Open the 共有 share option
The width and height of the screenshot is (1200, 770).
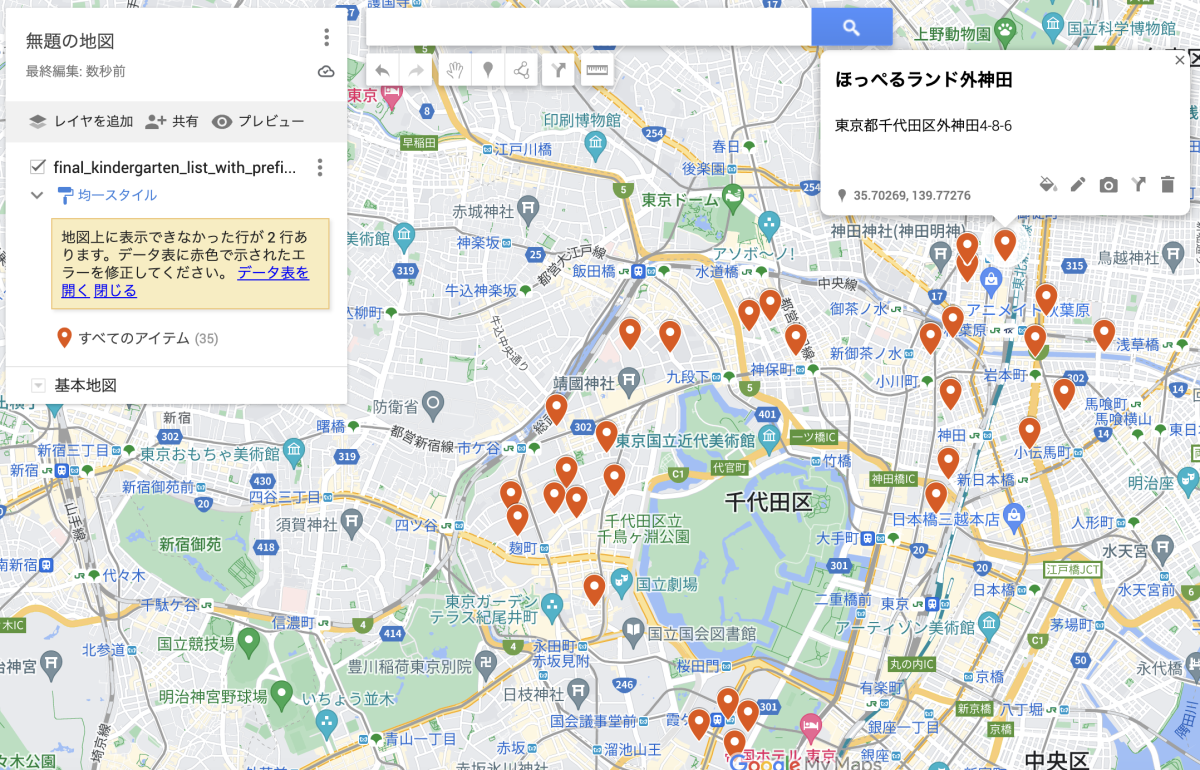pos(172,121)
